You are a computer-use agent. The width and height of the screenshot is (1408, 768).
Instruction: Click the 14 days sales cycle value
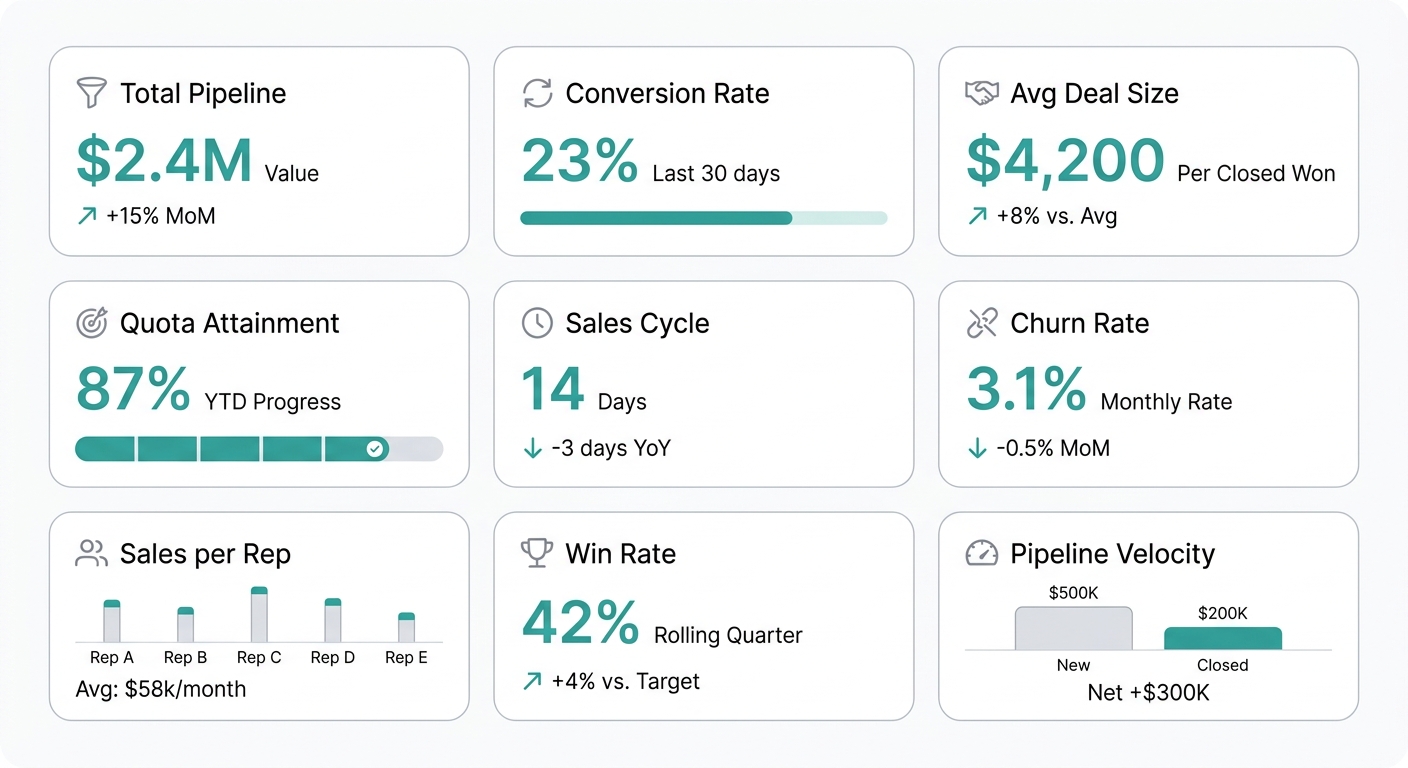click(553, 389)
